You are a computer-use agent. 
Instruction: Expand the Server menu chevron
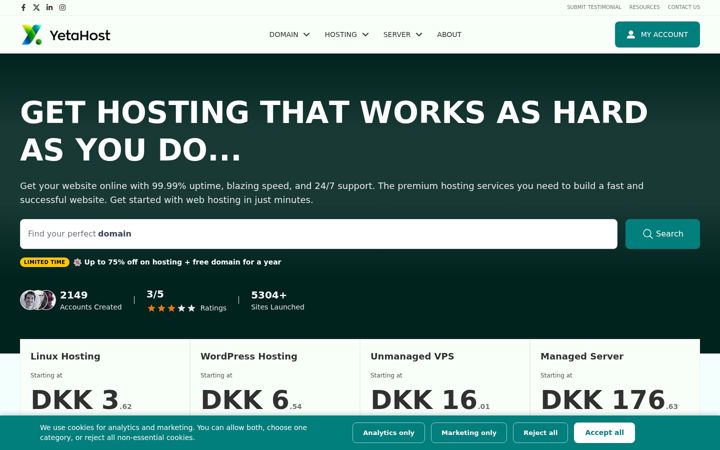419,34
